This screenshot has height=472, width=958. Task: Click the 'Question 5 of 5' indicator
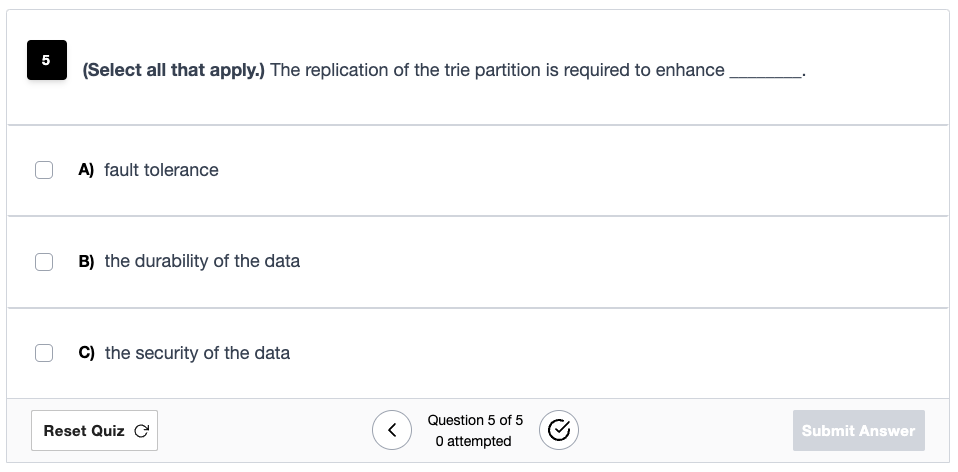[475, 420]
